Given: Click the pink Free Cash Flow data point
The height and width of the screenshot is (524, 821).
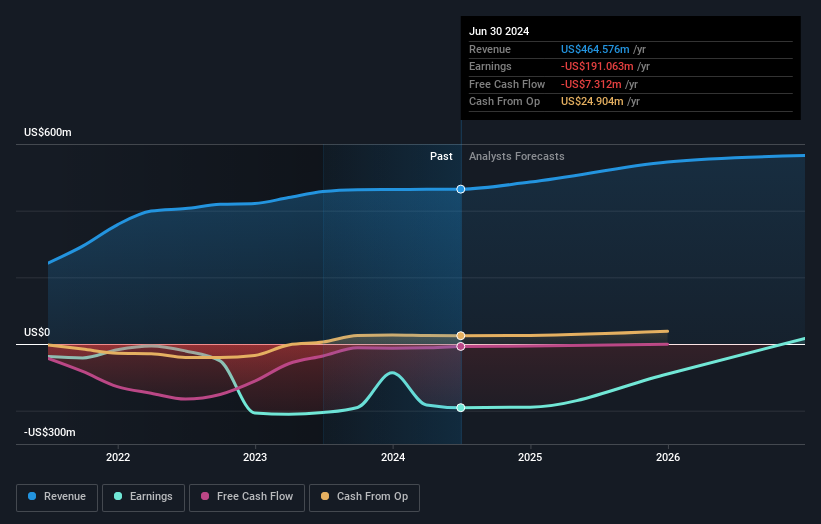Looking at the screenshot, I should pos(461,347).
